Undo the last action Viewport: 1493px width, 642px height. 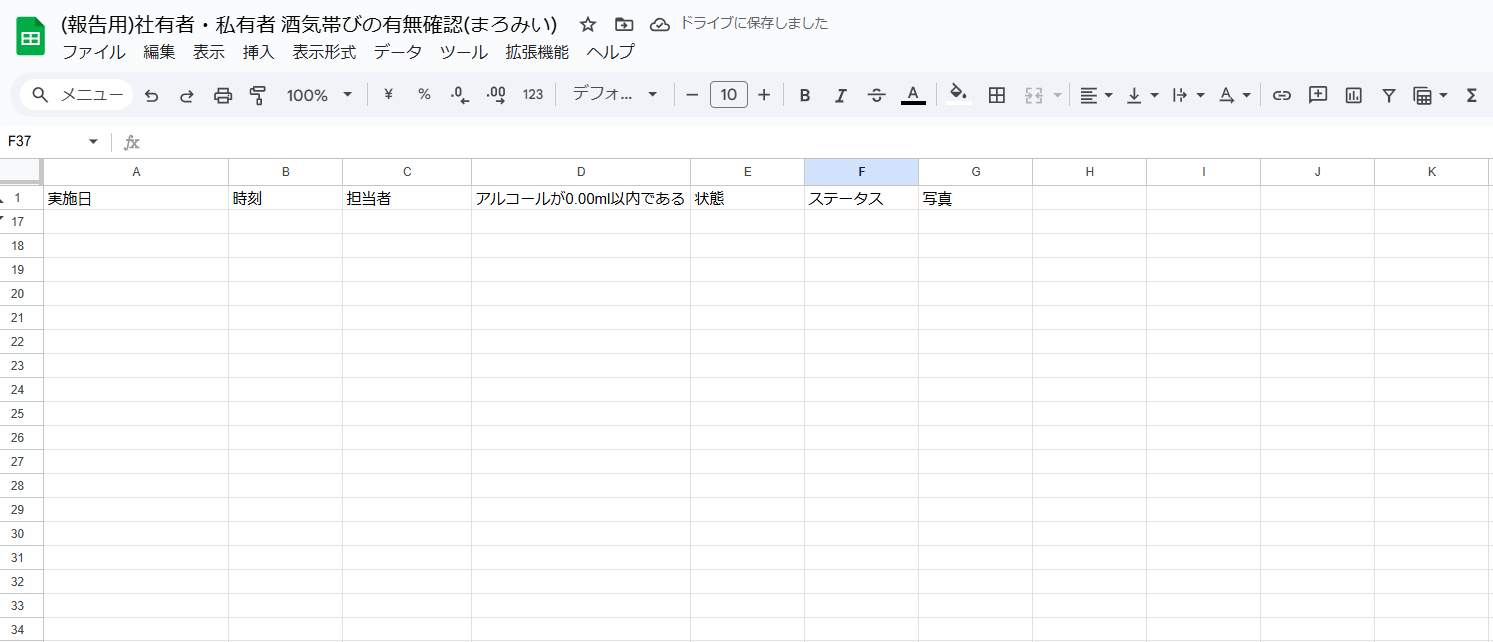(x=151, y=94)
